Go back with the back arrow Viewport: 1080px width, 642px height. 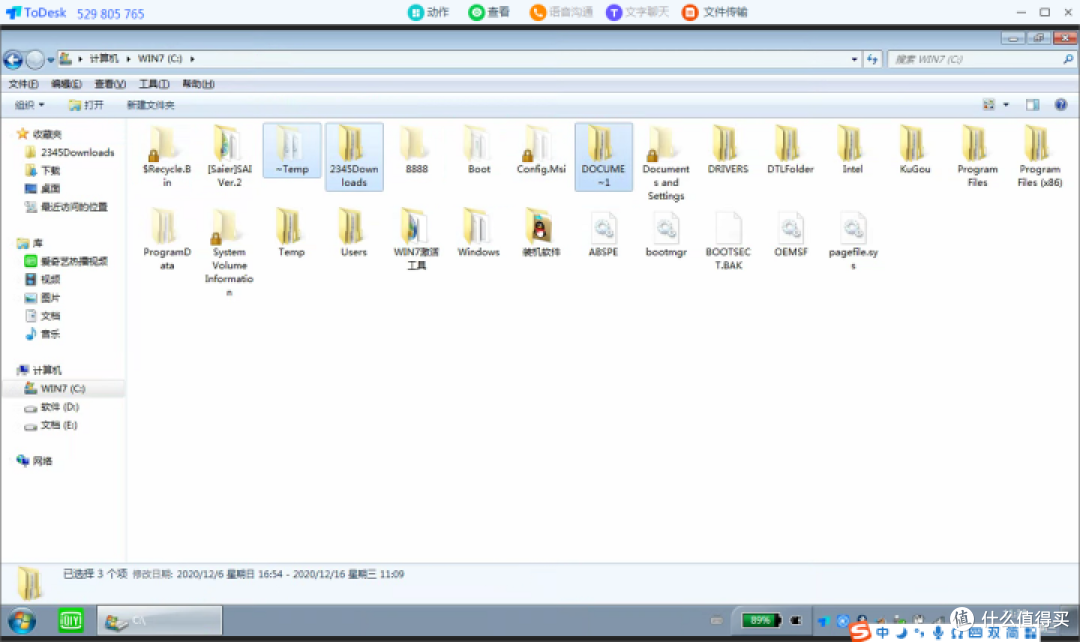[x=13, y=60]
